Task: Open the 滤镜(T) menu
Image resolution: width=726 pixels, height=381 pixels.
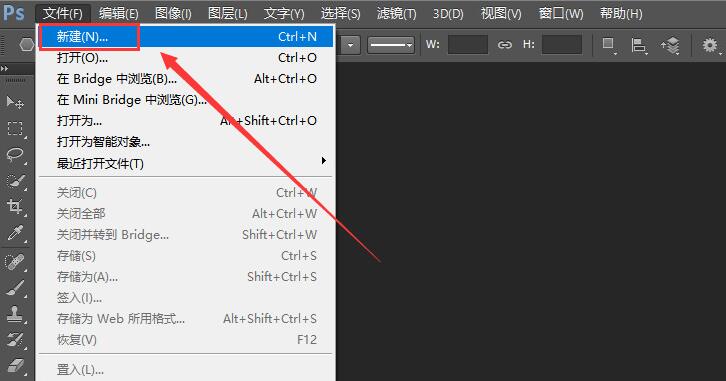Action: (396, 13)
